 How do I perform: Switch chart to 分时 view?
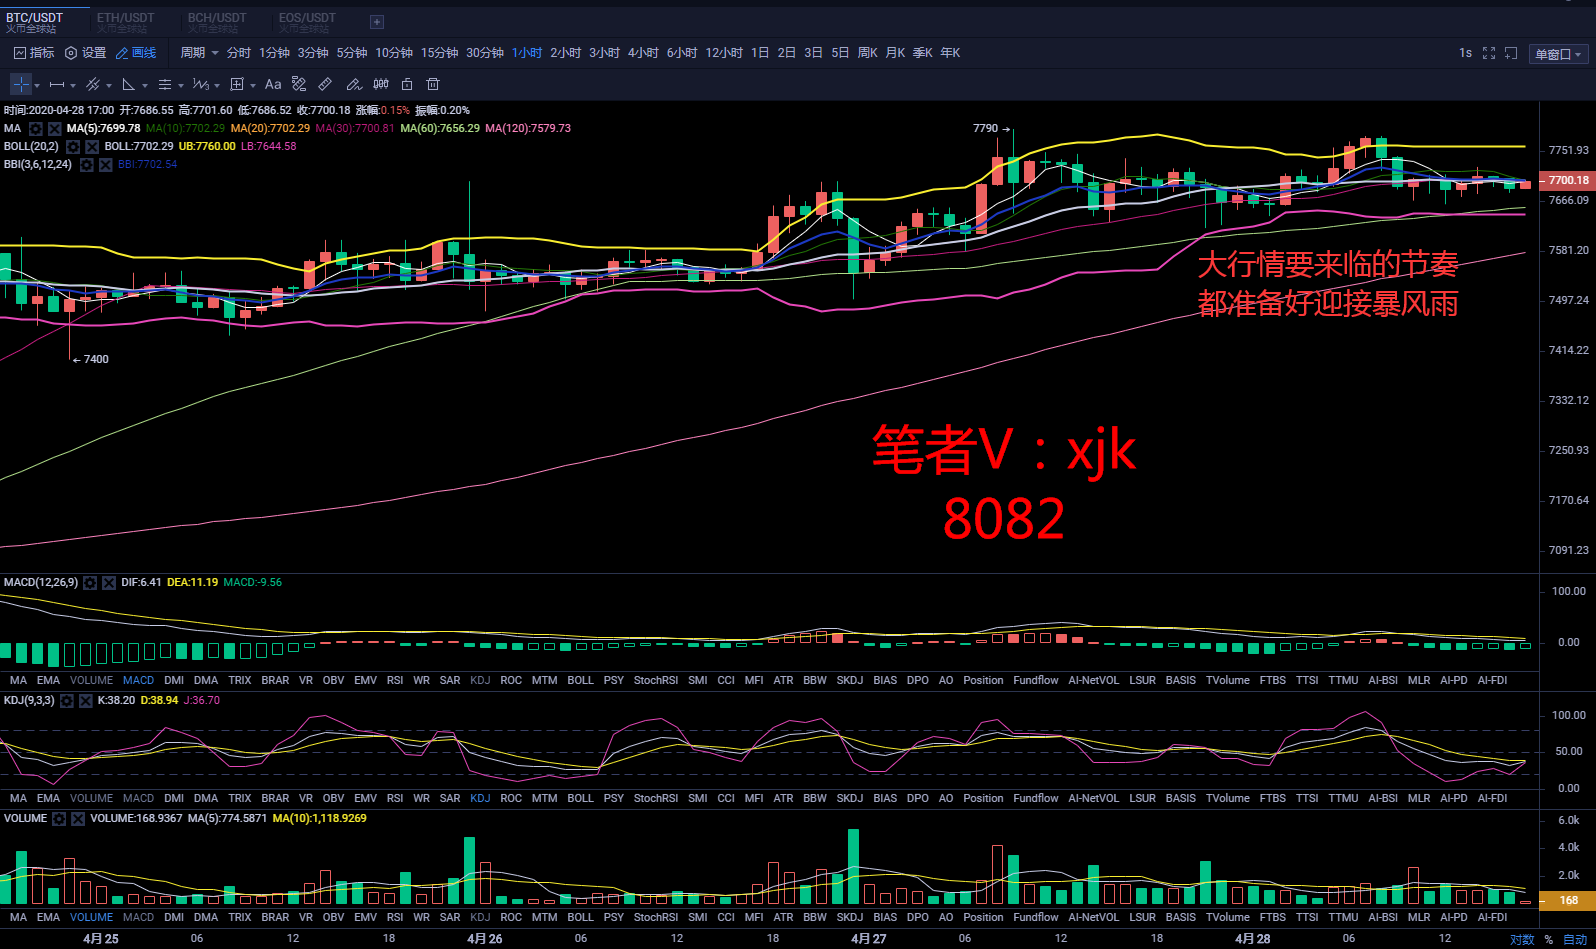coord(238,53)
